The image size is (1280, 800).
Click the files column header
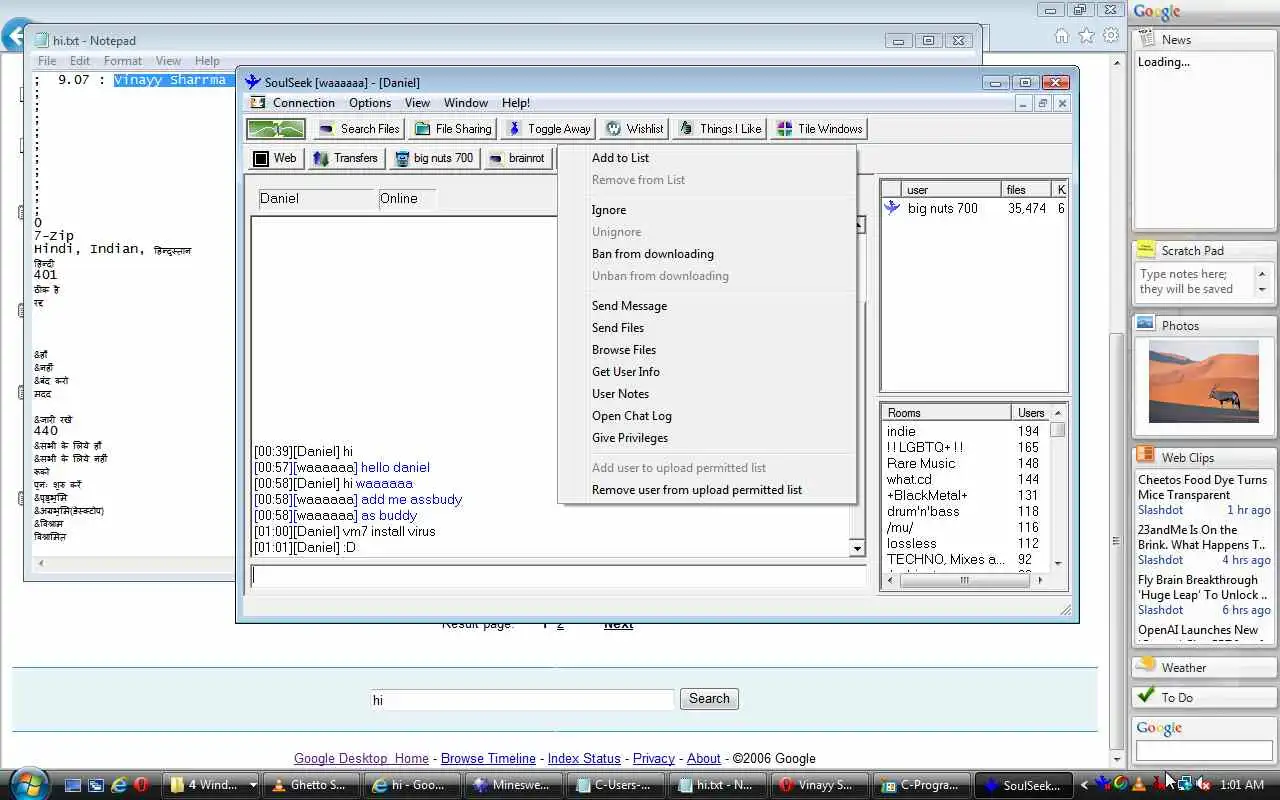(1027, 189)
